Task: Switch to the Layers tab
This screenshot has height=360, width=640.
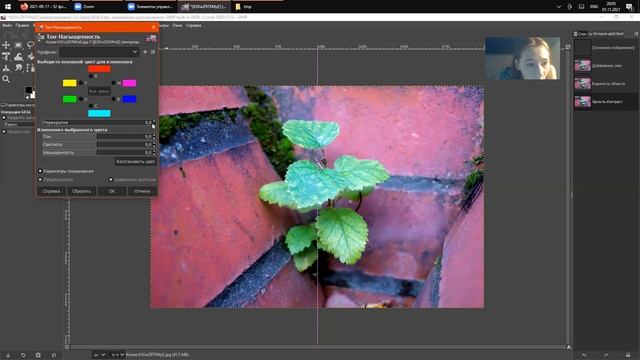Action: coord(580,34)
